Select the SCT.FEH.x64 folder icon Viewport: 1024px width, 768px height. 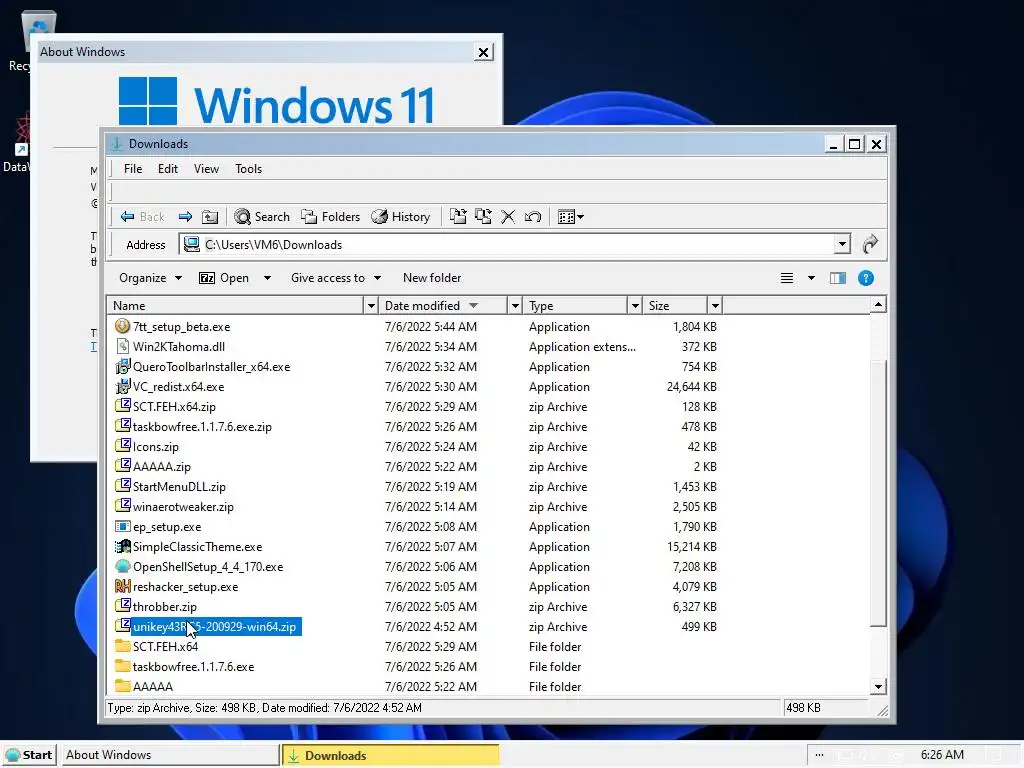click(x=122, y=647)
